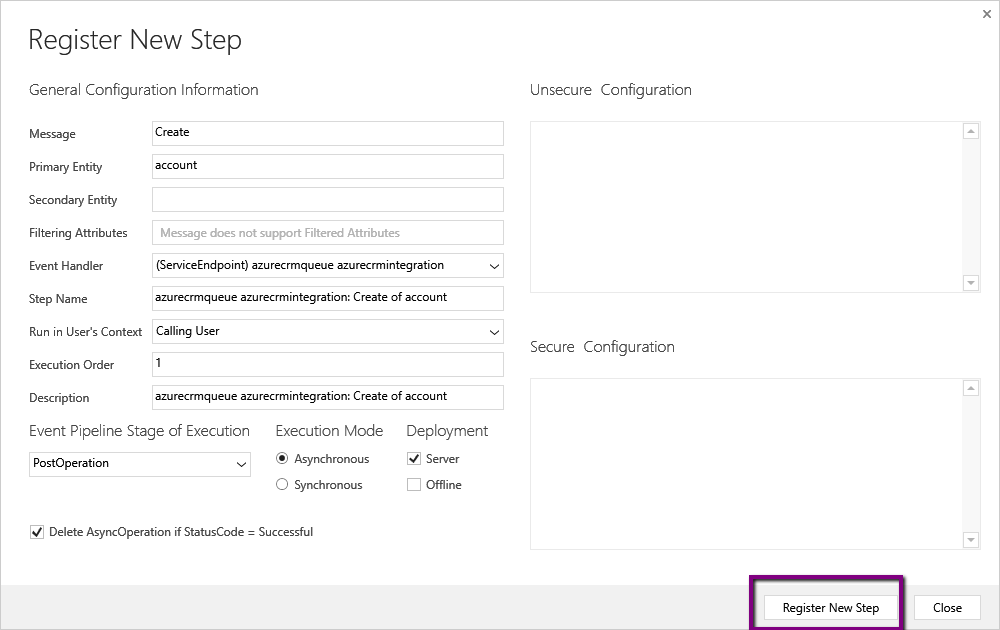Image resolution: width=1000 pixels, height=630 pixels.
Task: Enable Offline deployment
Action: point(414,484)
